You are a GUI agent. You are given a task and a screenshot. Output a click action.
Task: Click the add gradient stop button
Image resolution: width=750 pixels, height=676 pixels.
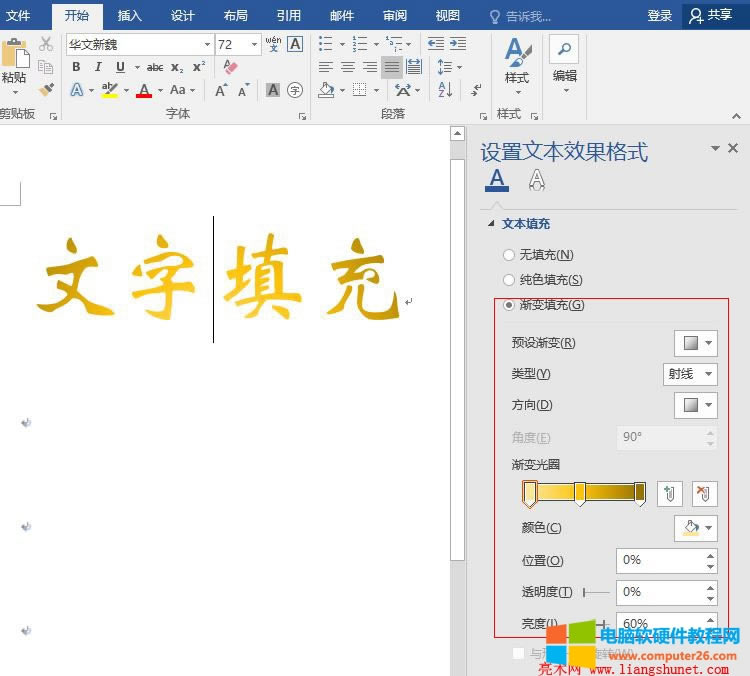(670, 493)
